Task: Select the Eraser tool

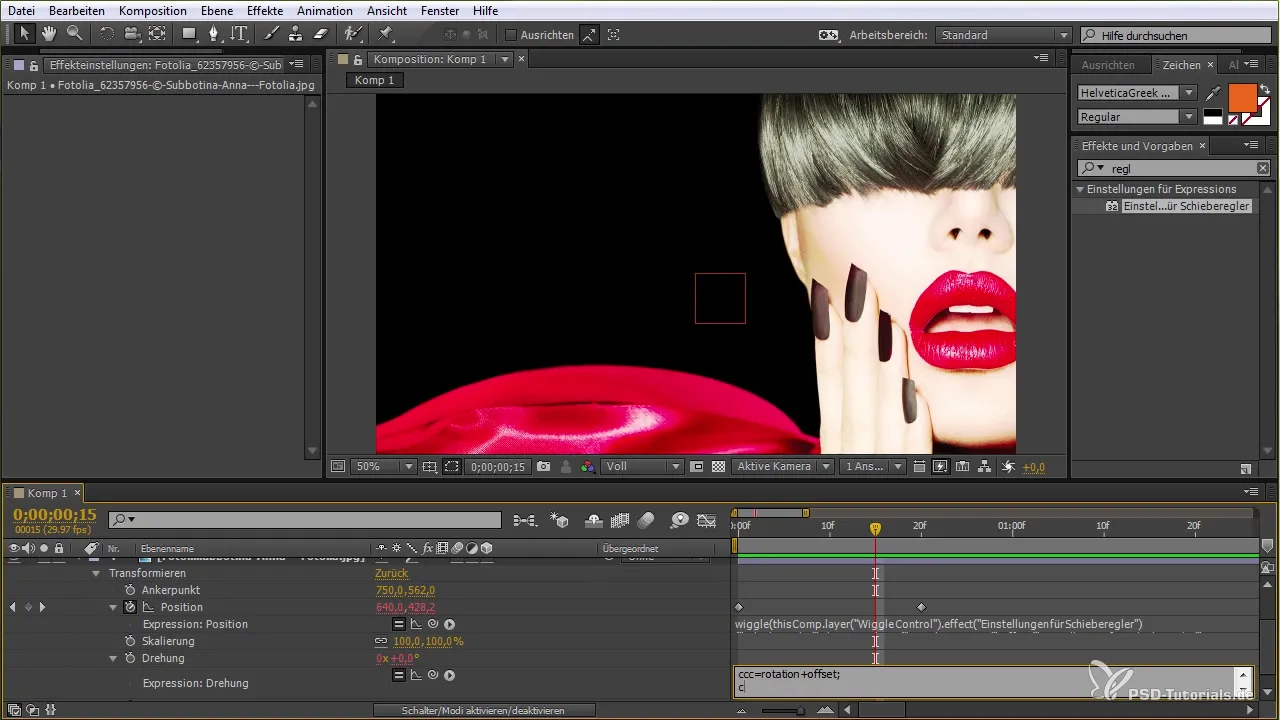Action: [x=321, y=34]
